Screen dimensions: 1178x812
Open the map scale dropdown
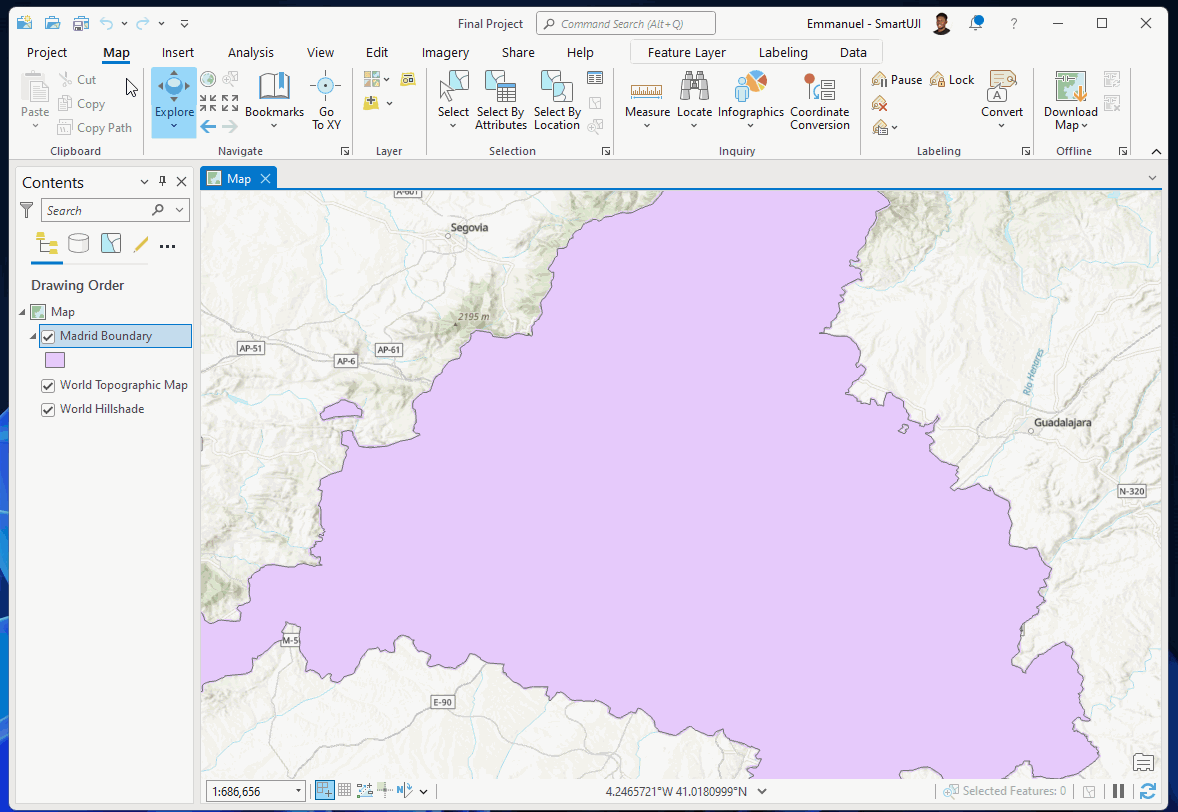(298, 791)
